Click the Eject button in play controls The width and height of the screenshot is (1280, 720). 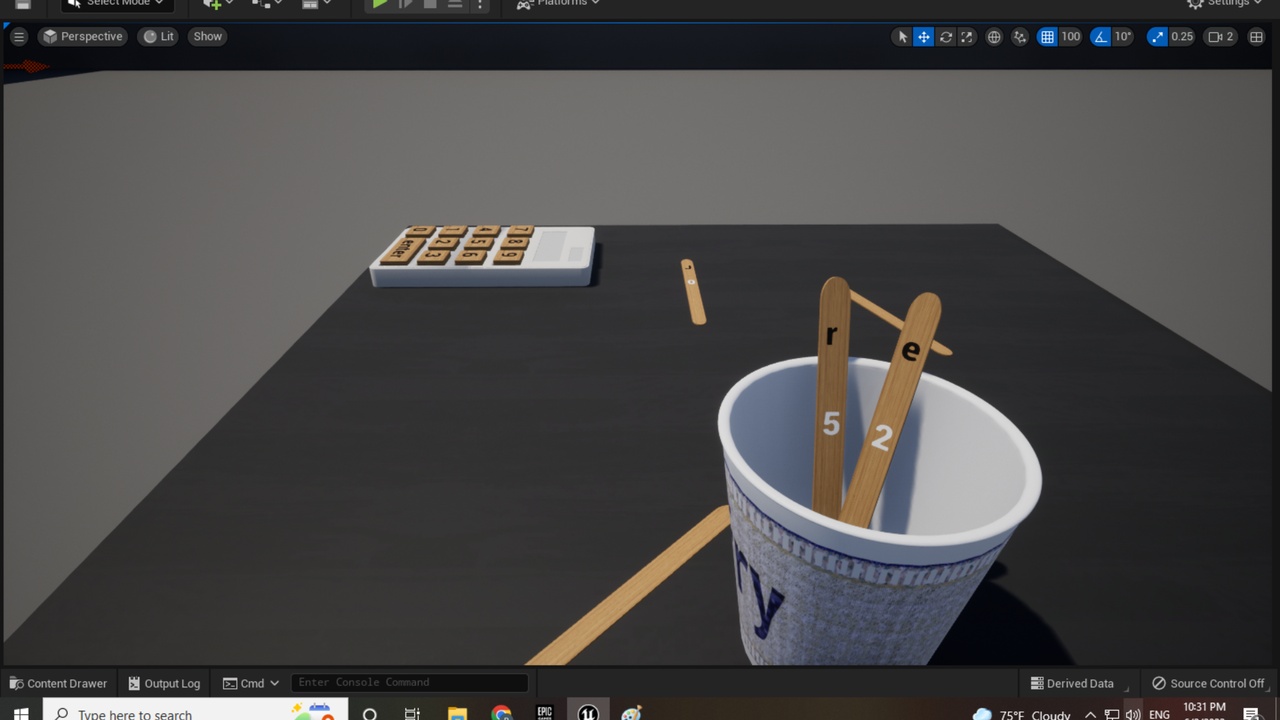pyautogui.click(x=455, y=4)
